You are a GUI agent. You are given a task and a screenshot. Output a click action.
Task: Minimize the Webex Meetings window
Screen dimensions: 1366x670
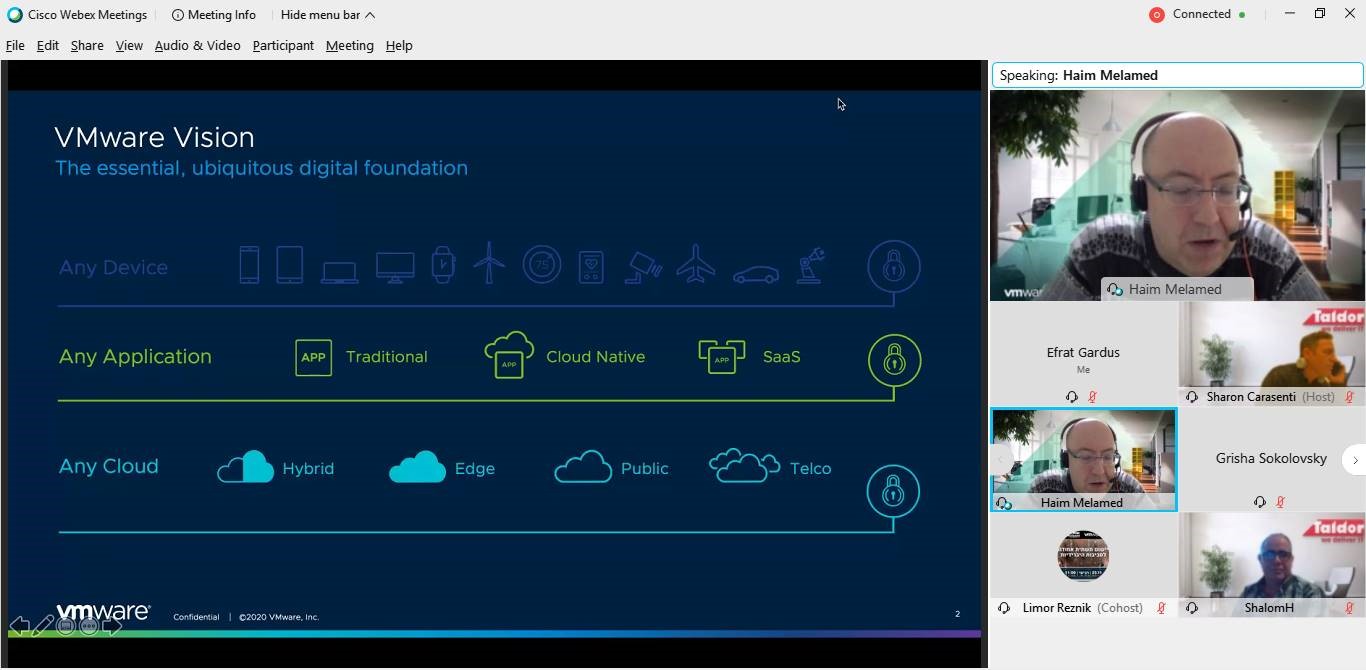(x=1290, y=14)
